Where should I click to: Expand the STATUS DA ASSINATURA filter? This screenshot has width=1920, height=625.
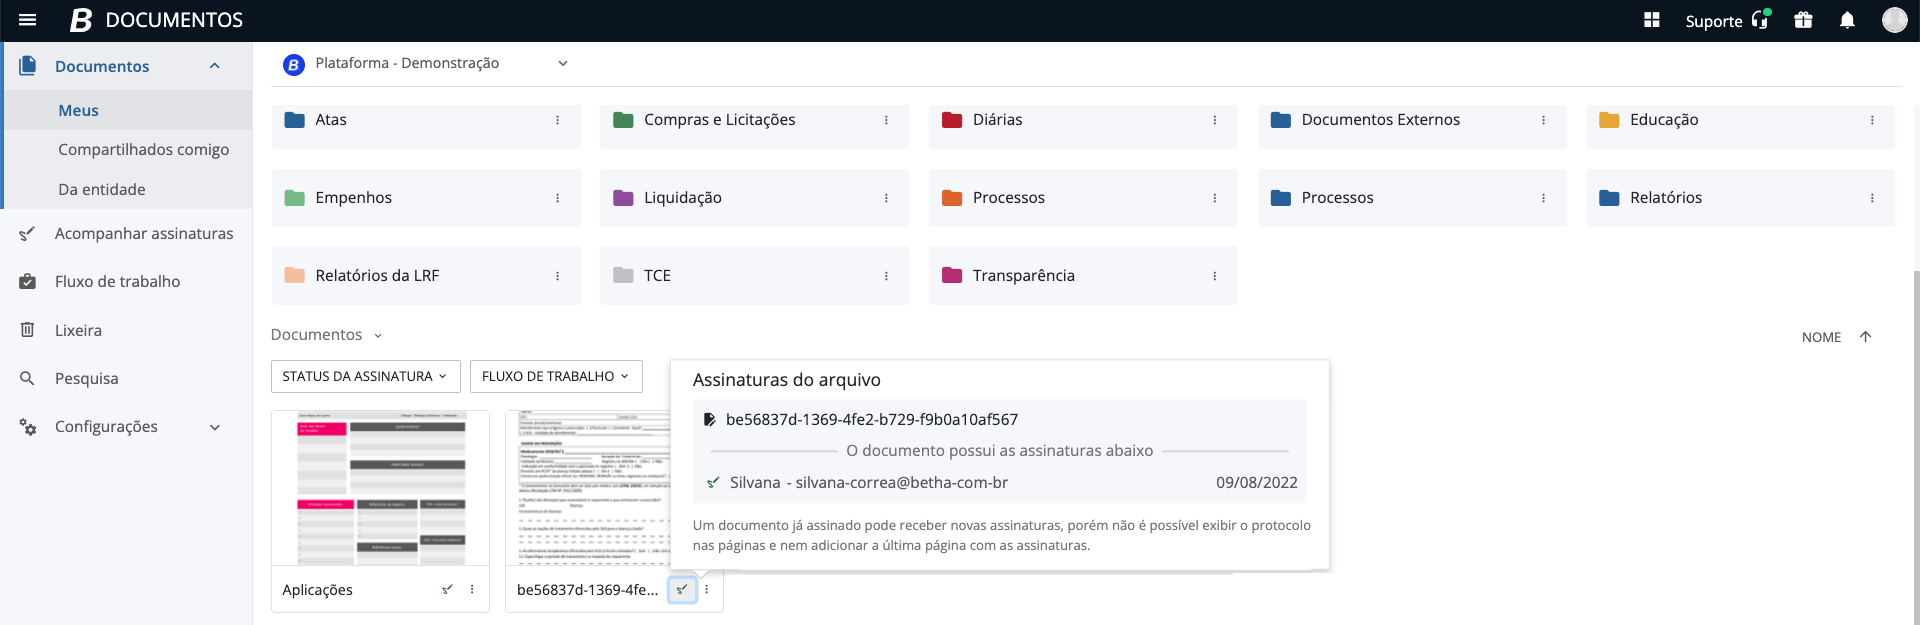pyautogui.click(x=365, y=376)
